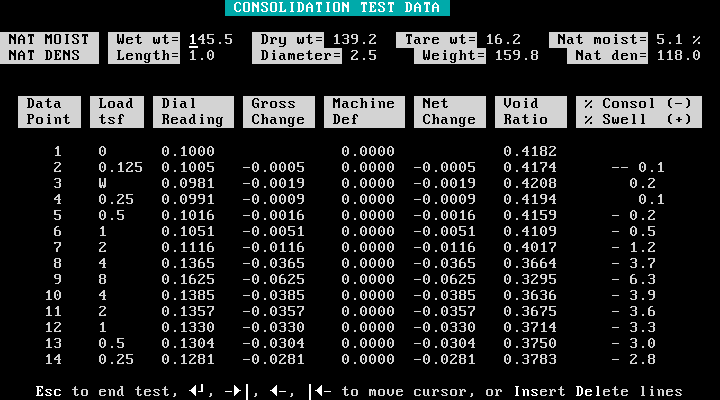Click the Dial Reading column header
Viewport: 720px width, 400px height.
(x=192, y=111)
